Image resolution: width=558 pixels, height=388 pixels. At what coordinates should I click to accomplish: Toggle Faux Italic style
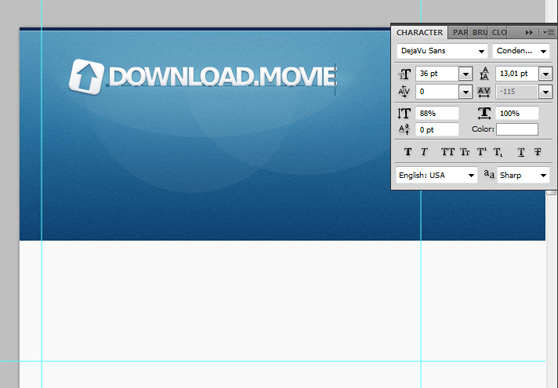coord(424,152)
